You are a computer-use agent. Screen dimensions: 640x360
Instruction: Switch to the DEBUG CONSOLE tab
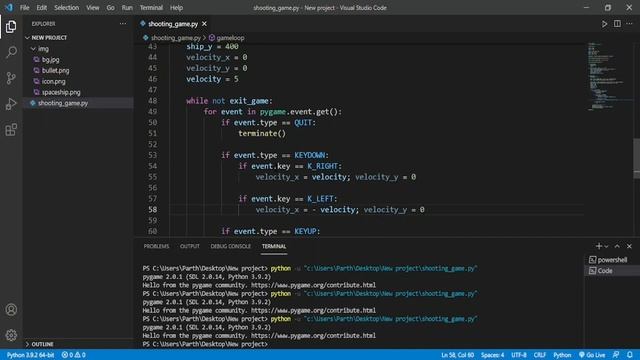(231, 246)
